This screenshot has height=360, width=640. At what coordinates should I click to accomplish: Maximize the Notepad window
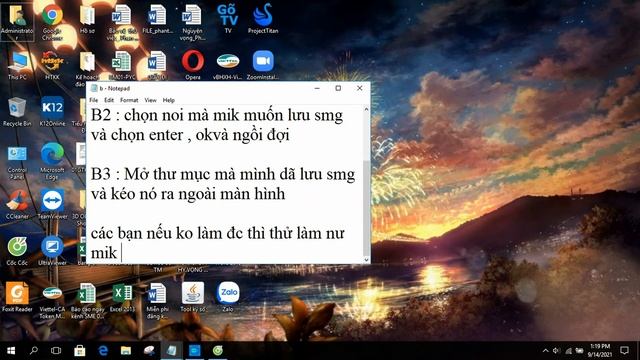click(x=338, y=88)
